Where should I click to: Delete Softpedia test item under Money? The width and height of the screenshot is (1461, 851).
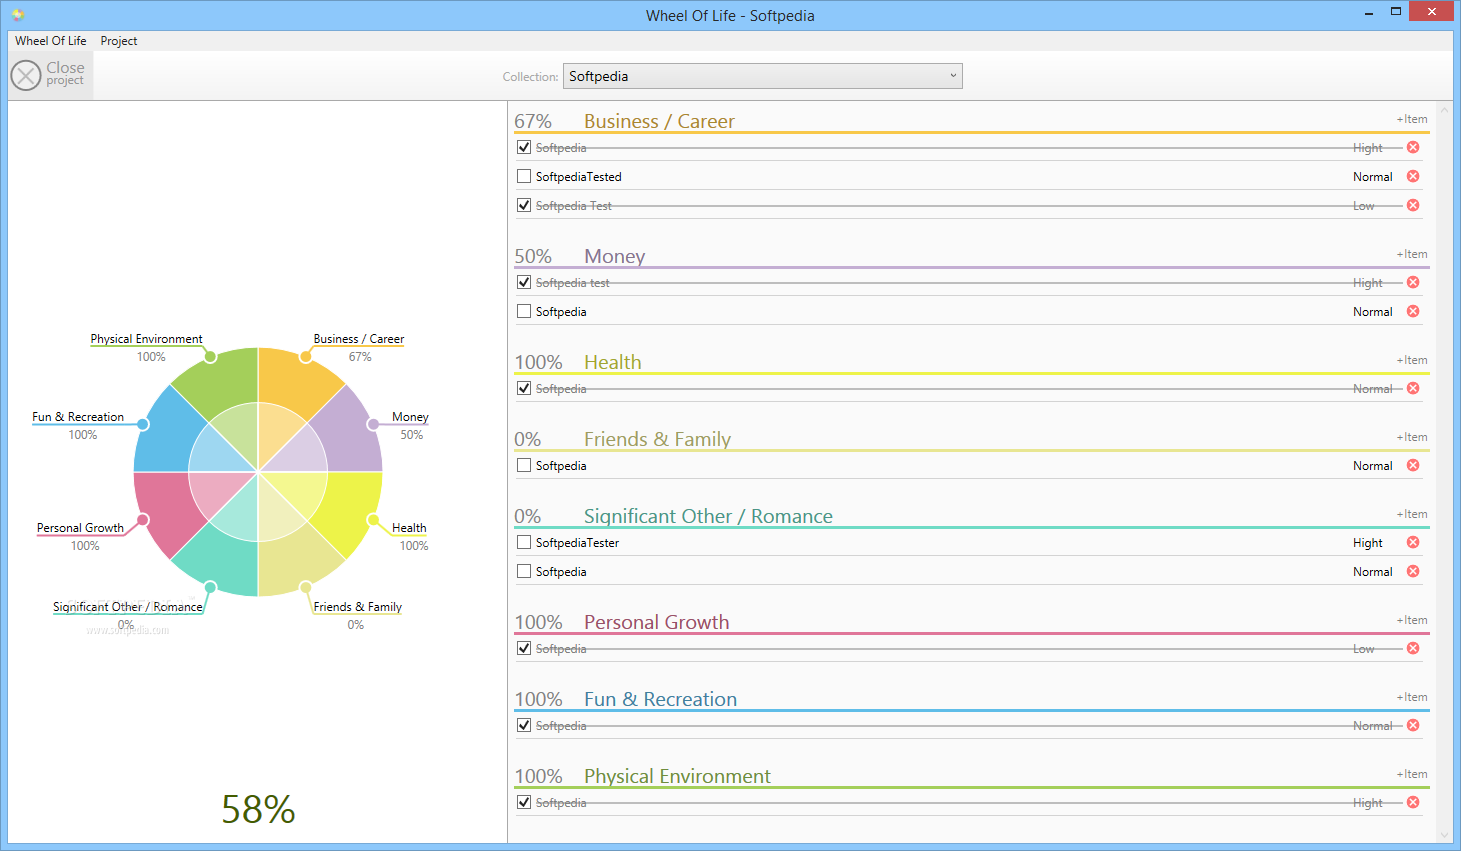click(1413, 282)
